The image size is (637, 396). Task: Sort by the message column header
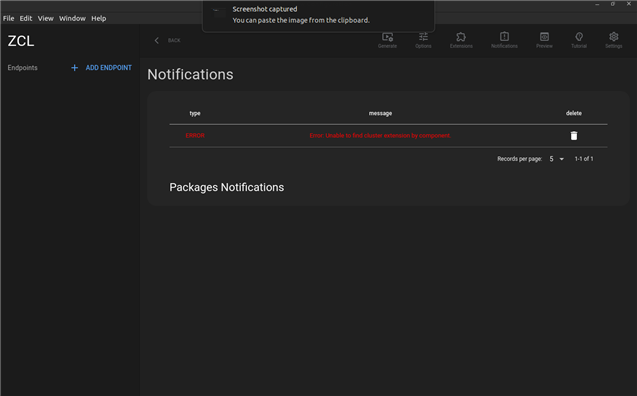[x=380, y=113]
